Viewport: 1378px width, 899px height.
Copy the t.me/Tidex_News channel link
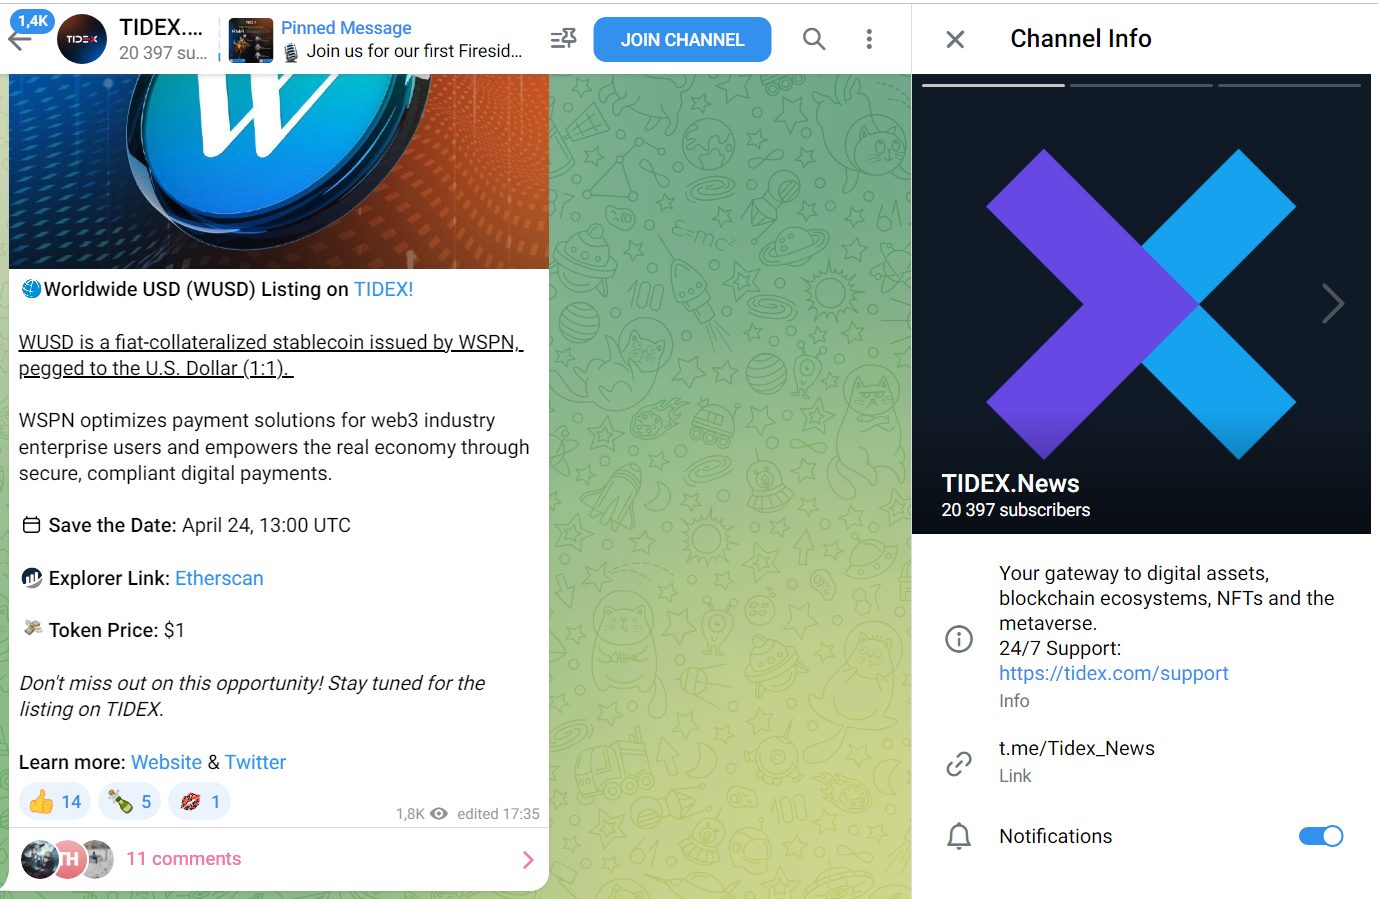(1077, 748)
